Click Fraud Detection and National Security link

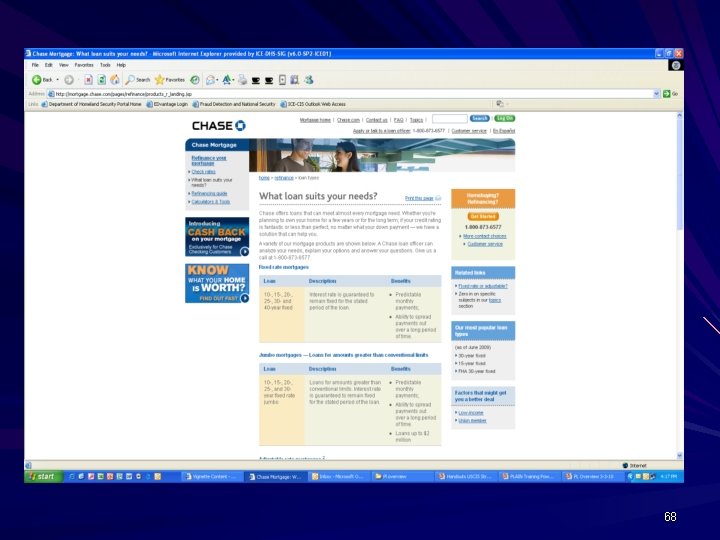[x=234, y=104]
